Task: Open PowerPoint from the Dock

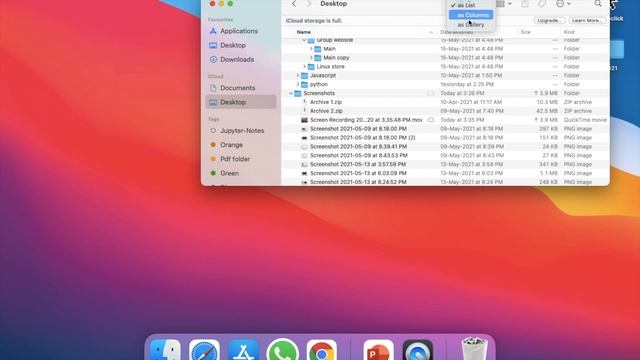Action: pos(378,351)
